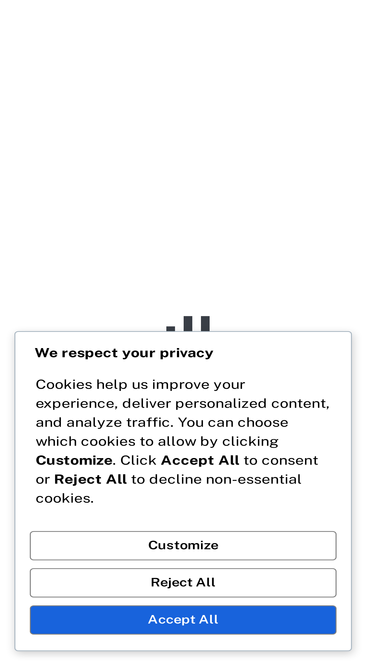Select the shortest bar of the logo

pos(170,328)
